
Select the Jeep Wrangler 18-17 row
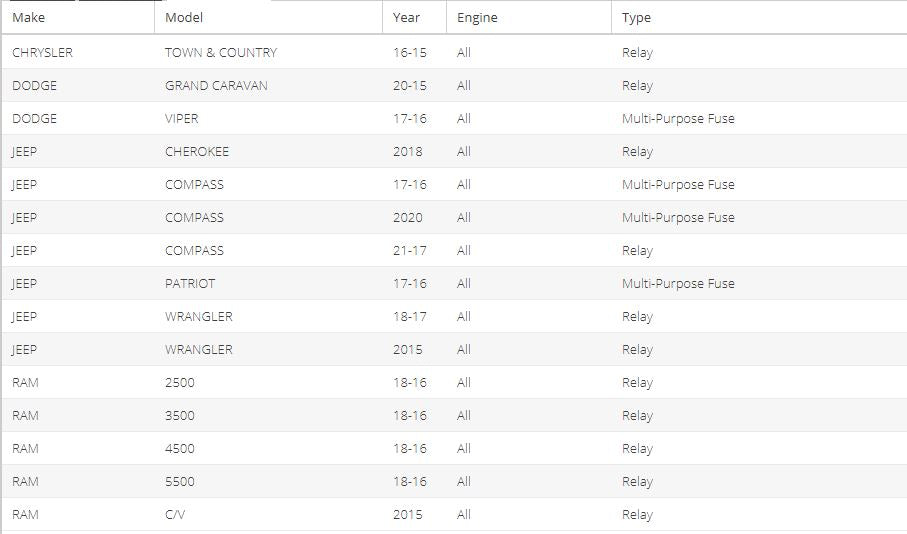(x=454, y=316)
